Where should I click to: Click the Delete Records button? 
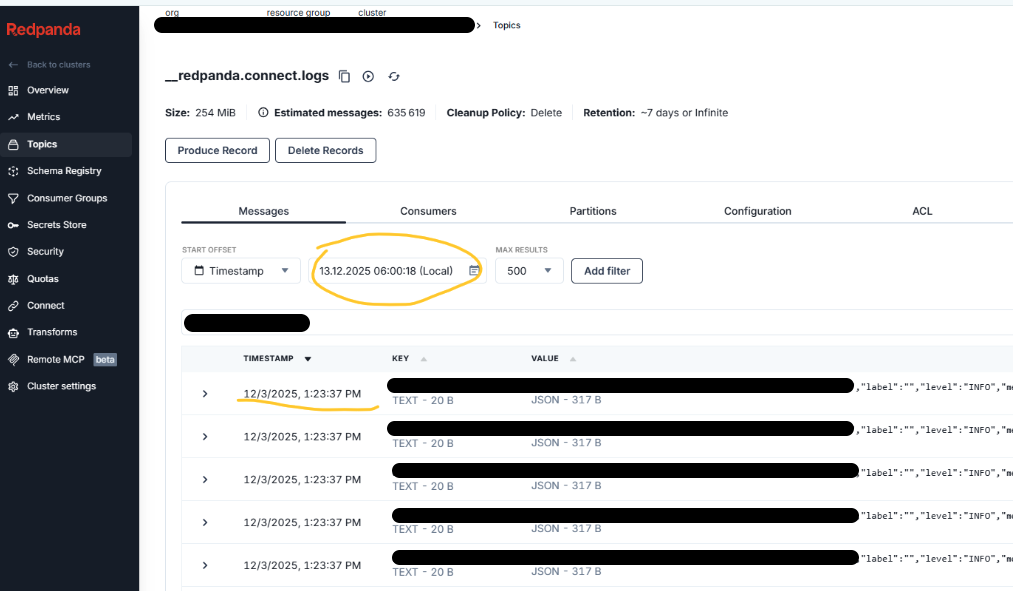[326, 150]
